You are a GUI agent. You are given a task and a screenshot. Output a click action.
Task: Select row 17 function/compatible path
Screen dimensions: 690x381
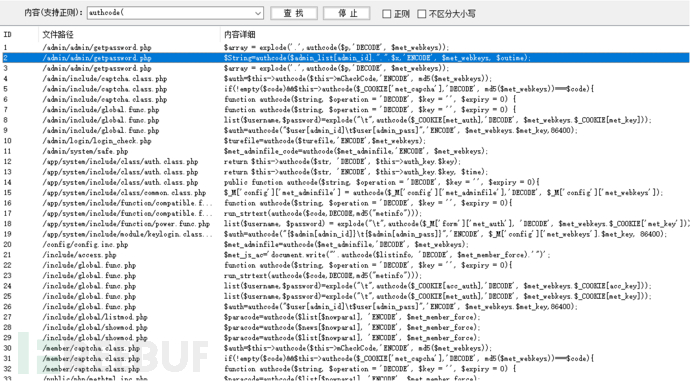pyautogui.click(x=127, y=213)
